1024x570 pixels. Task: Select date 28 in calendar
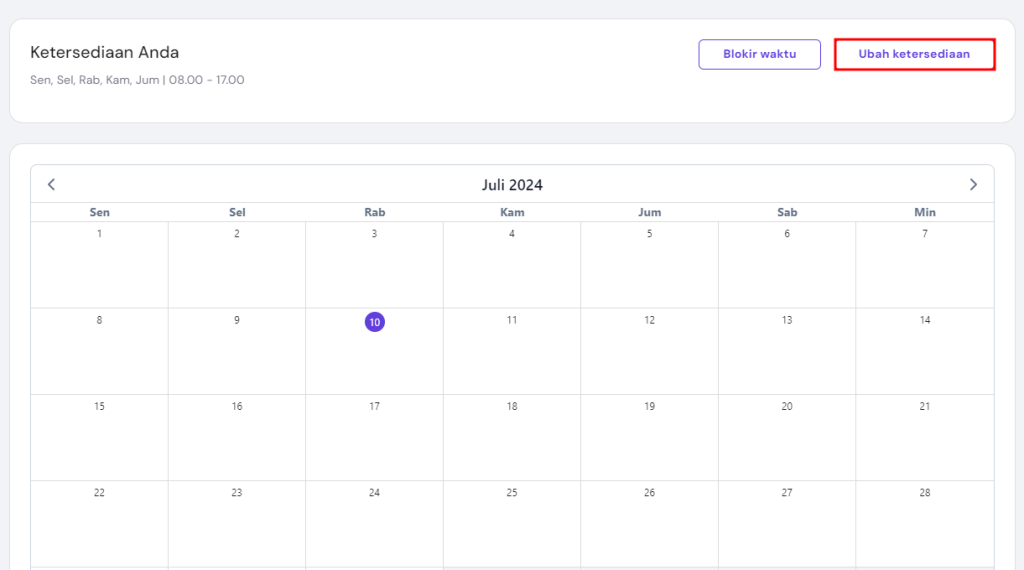point(925,492)
